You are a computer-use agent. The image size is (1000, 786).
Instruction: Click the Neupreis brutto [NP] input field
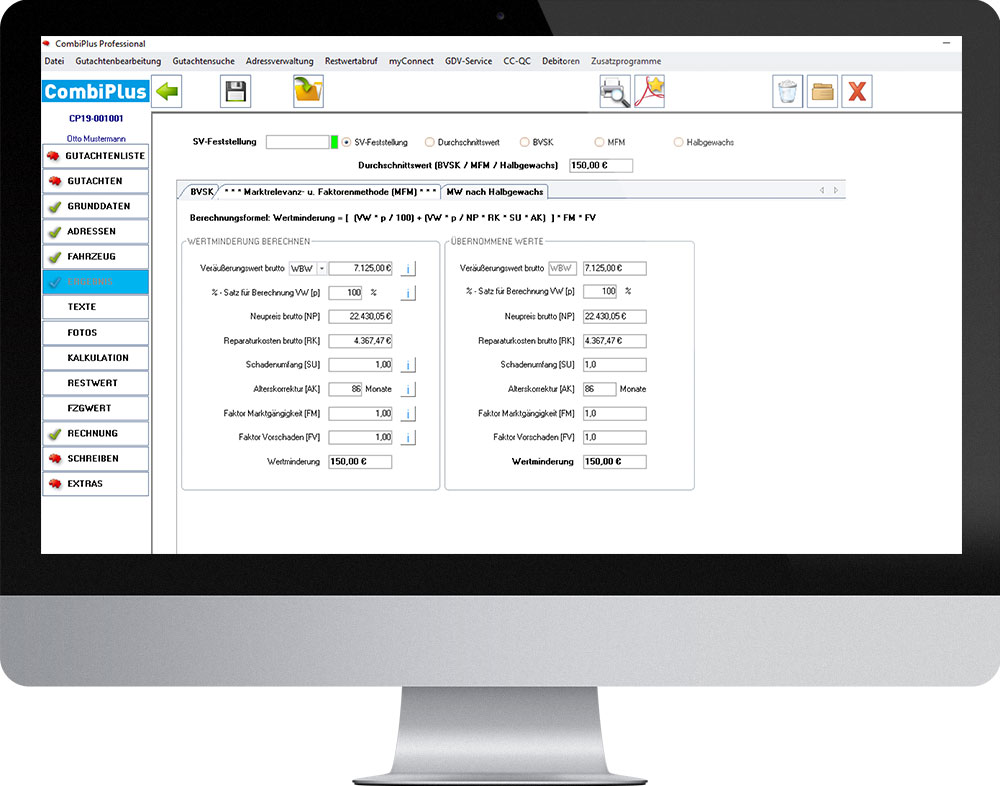(x=360, y=317)
